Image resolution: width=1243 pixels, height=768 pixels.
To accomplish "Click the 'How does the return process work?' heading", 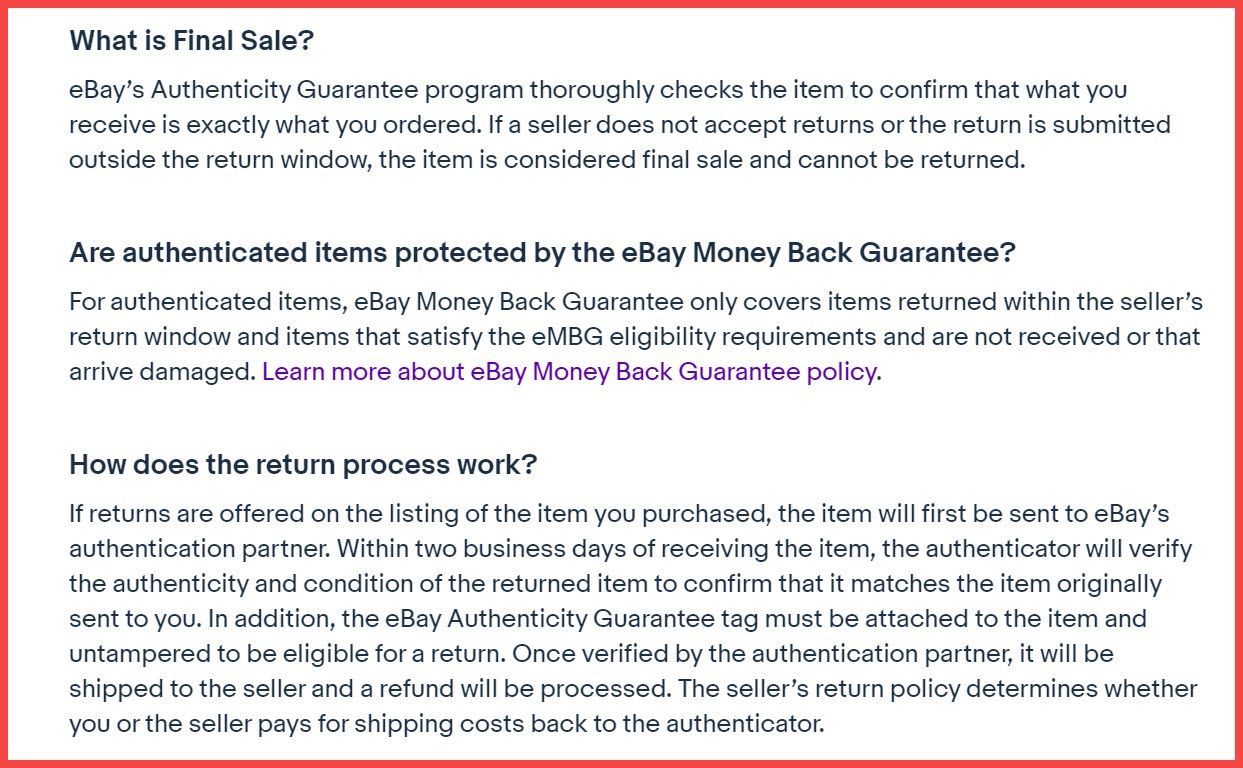I will pyautogui.click(x=303, y=465).
